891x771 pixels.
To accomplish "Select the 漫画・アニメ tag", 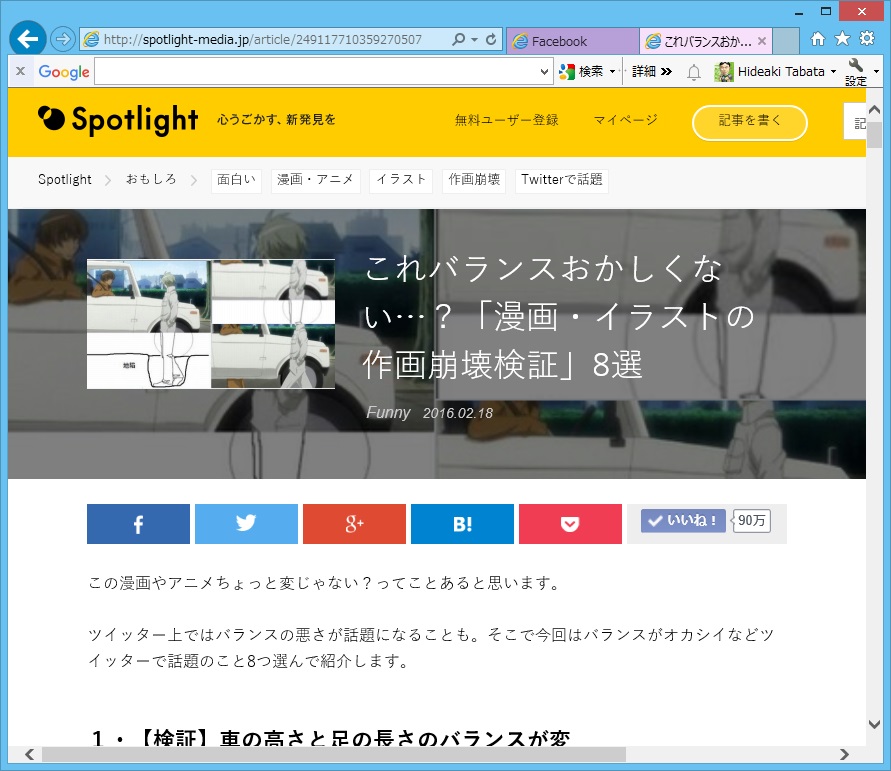I will tap(315, 181).
